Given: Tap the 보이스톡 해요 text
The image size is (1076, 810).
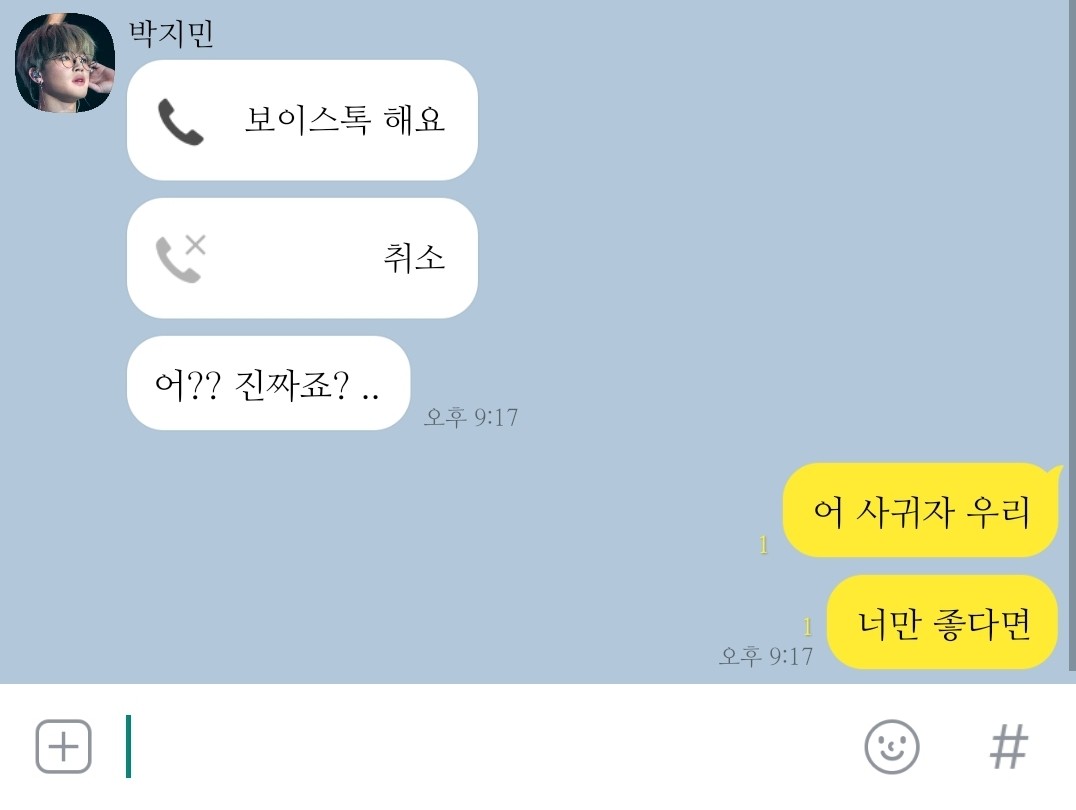Looking at the screenshot, I should click(344, 119).
